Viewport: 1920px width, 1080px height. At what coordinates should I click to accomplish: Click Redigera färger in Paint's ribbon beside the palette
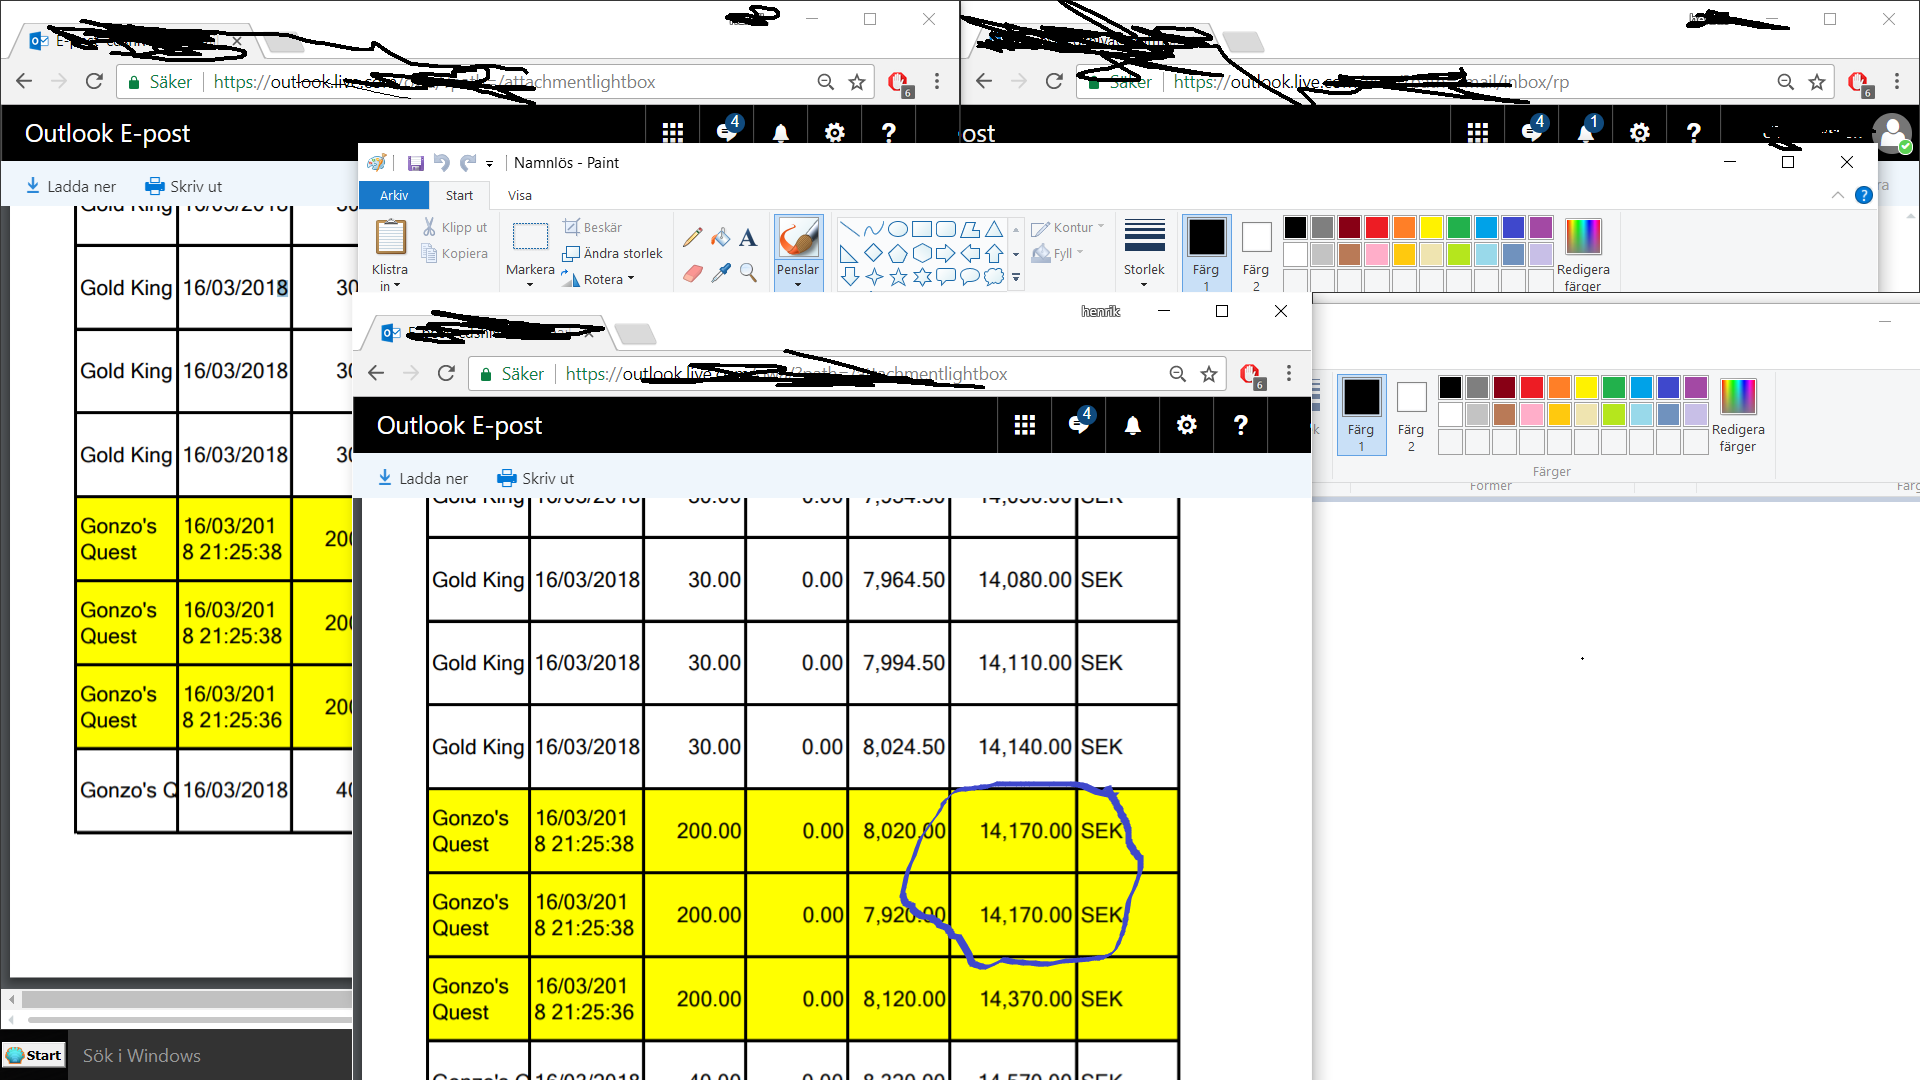coord(1583,255)
